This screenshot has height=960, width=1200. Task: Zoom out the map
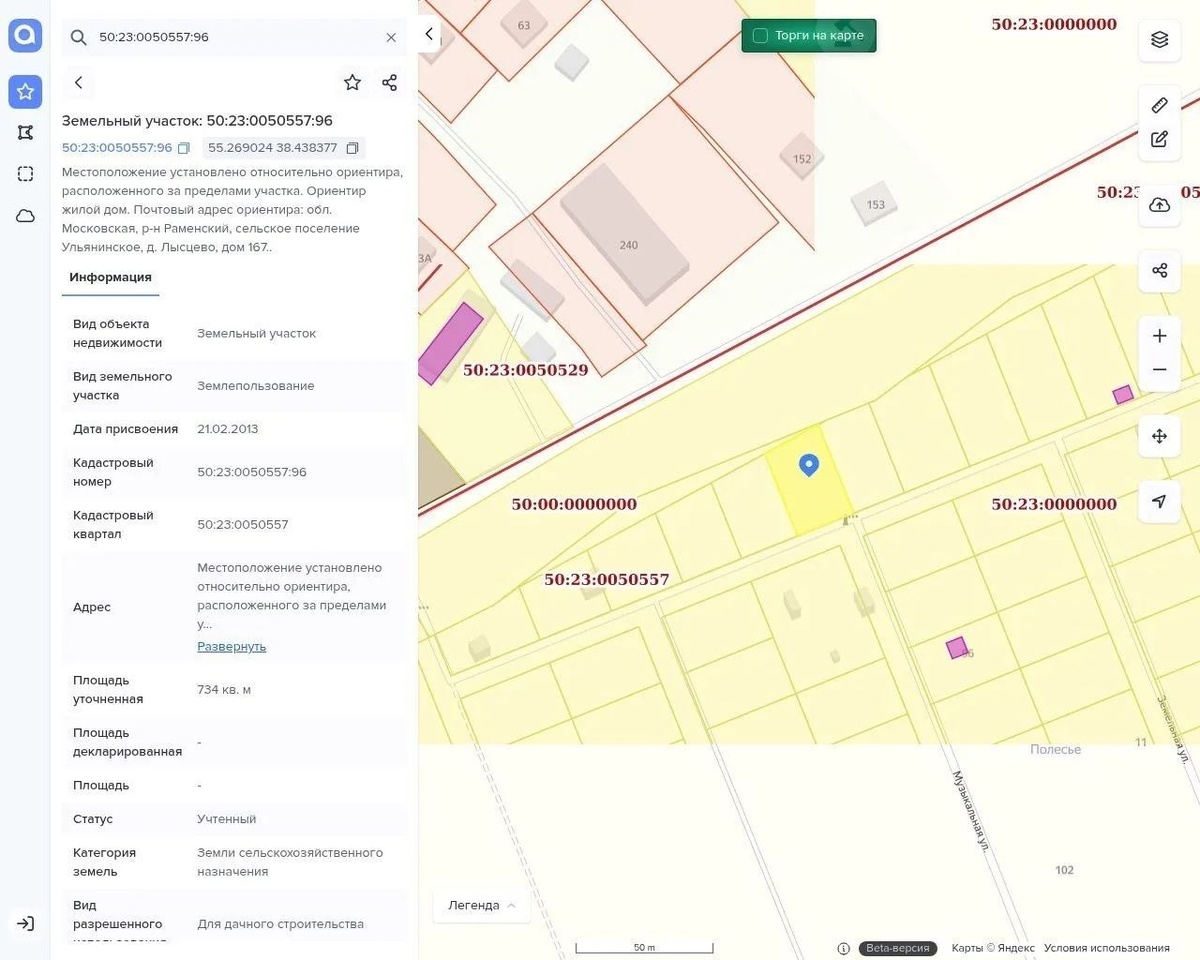[1159, 370]
